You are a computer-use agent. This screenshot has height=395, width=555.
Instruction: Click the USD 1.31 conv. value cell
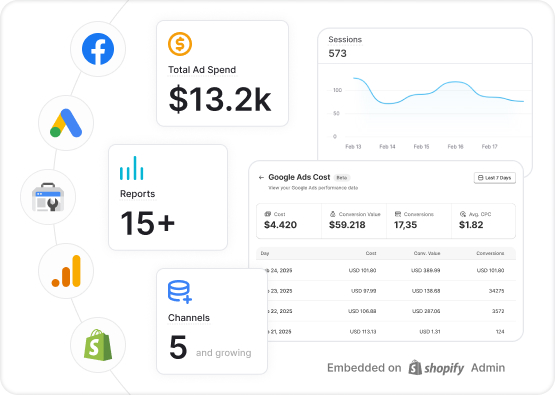click(430, 332)
